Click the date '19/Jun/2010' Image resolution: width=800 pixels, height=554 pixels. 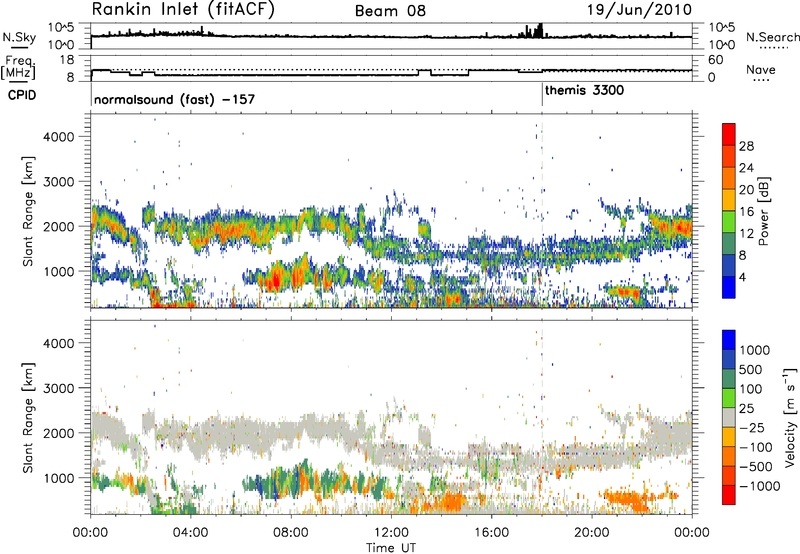point(639,9)
